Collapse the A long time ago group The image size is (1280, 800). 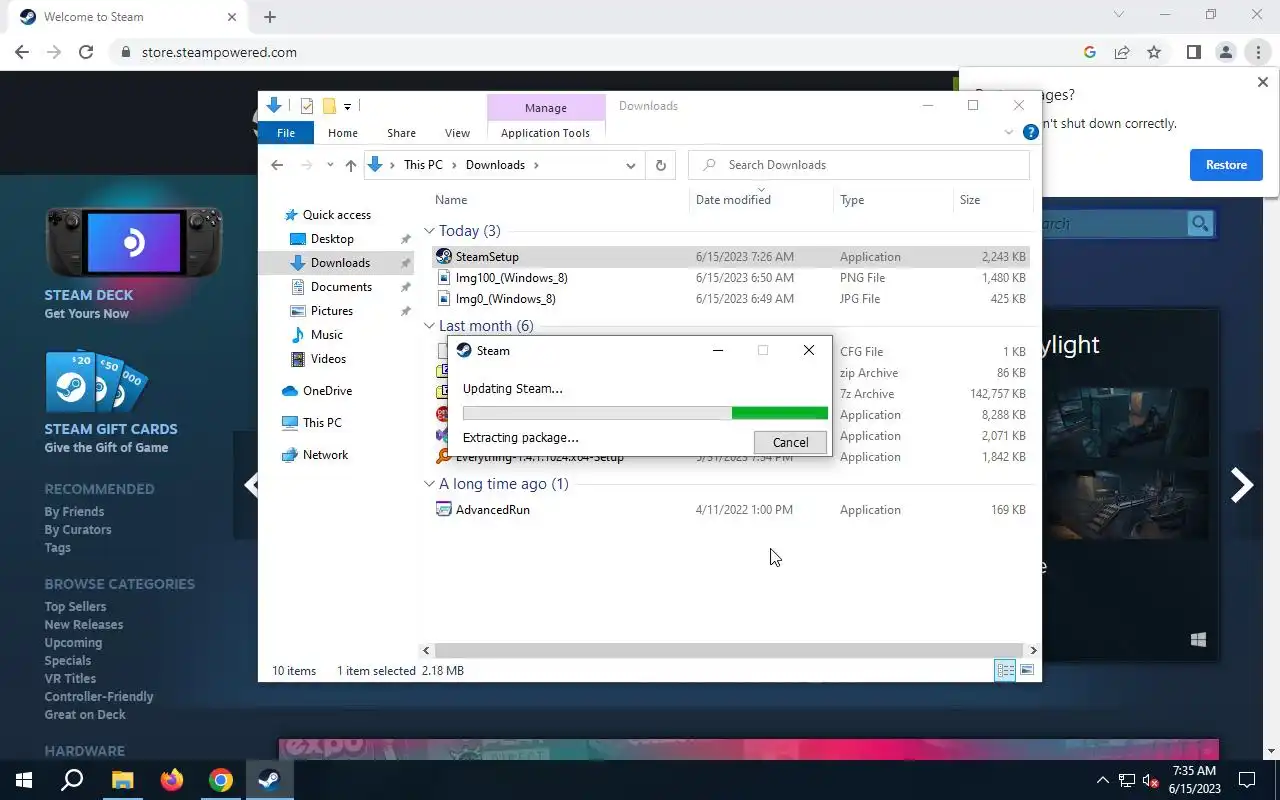(429, 484)
